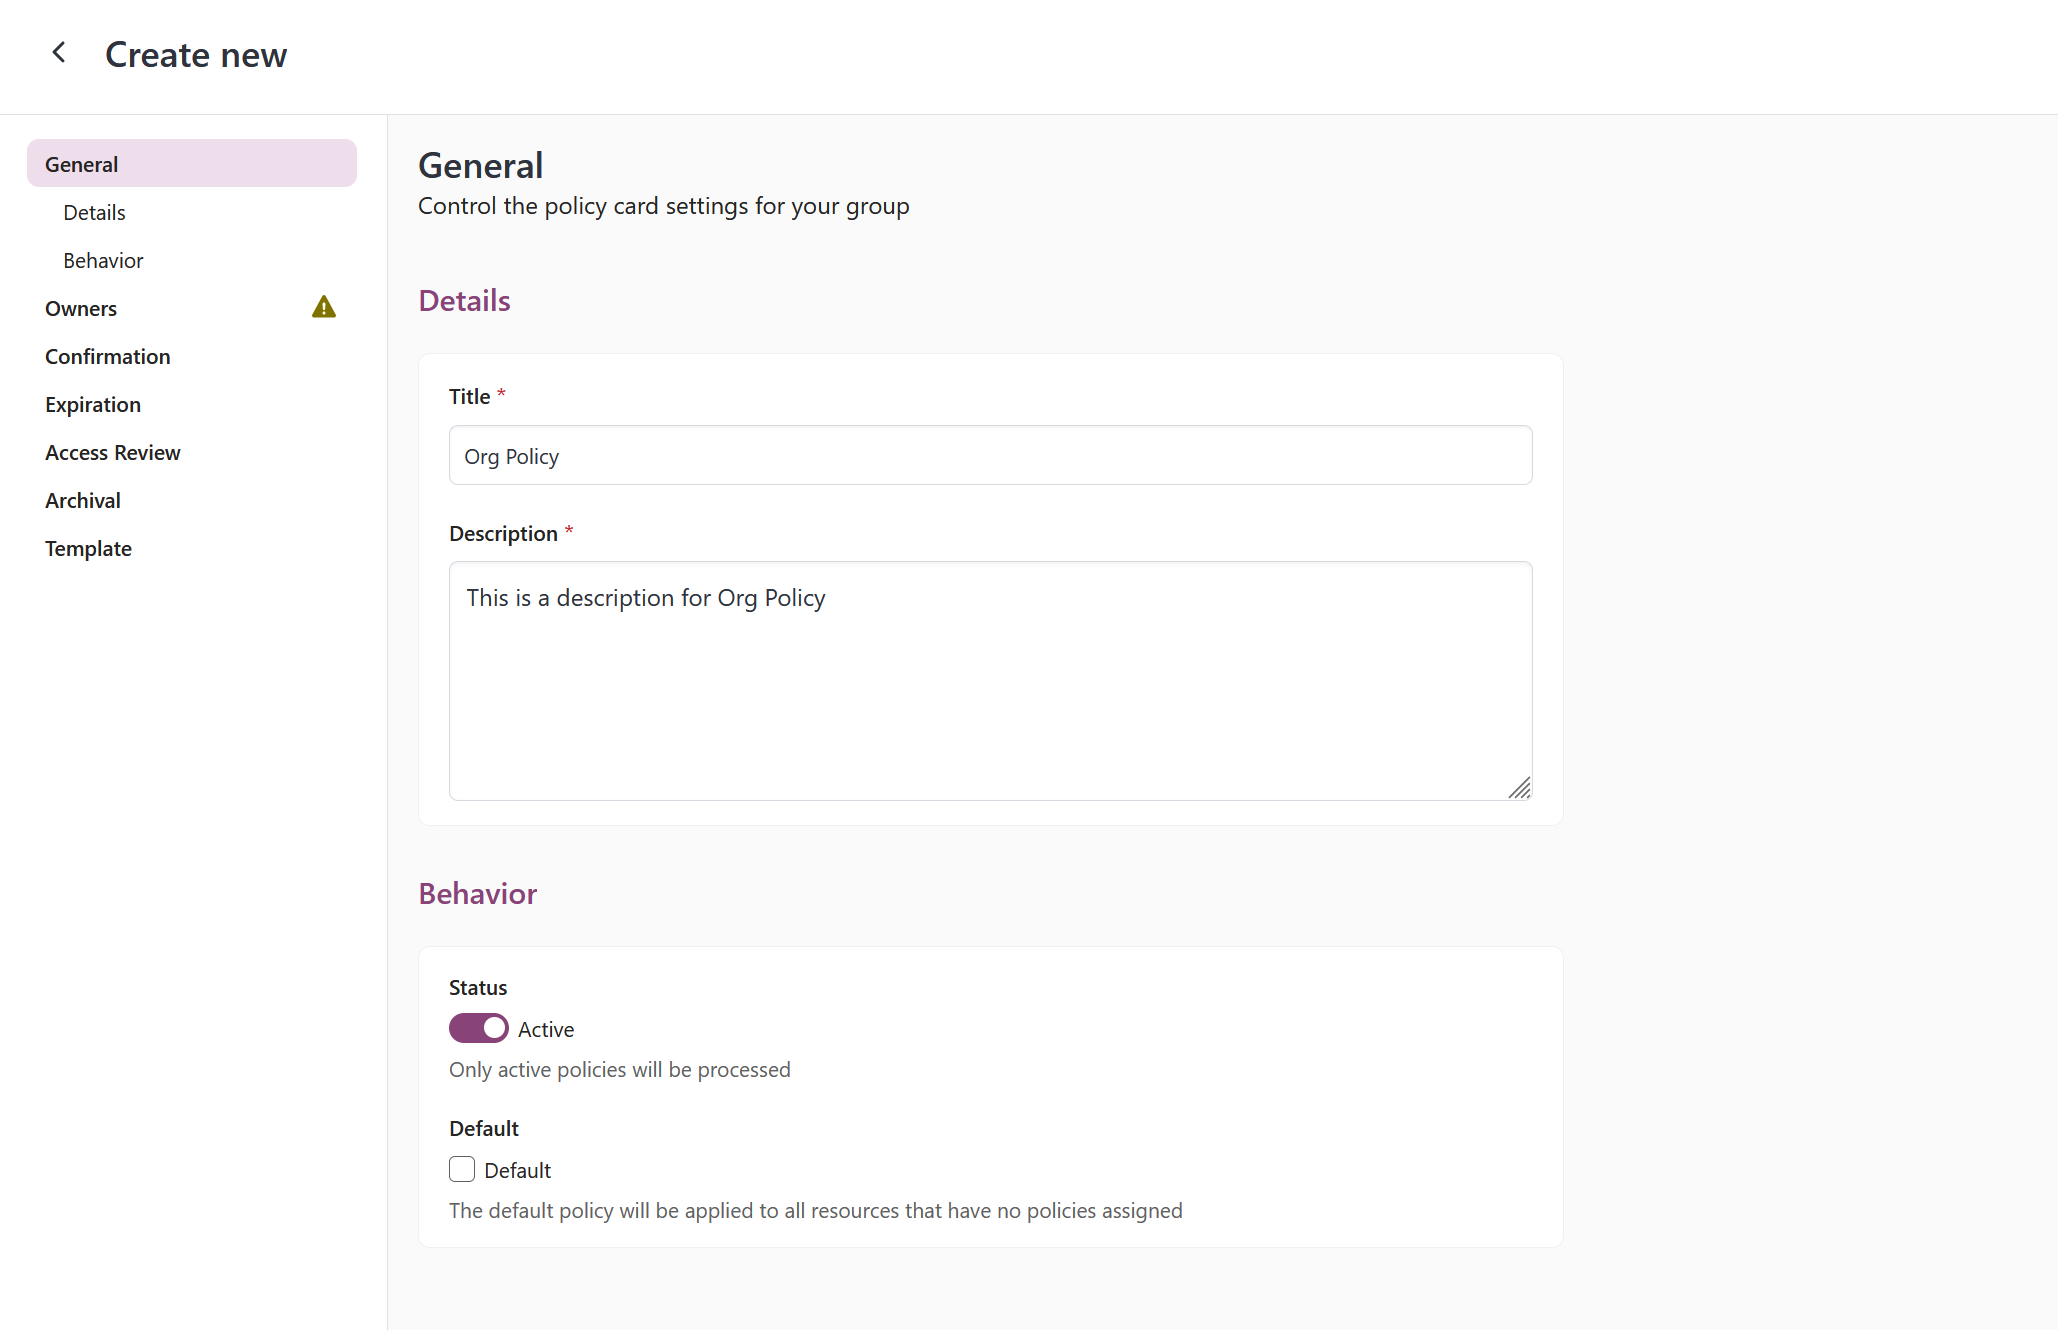This screenshot has width=2058, height=1330.
Task: Navigate to the Confirmation step
Action: (x=107, y=356)
